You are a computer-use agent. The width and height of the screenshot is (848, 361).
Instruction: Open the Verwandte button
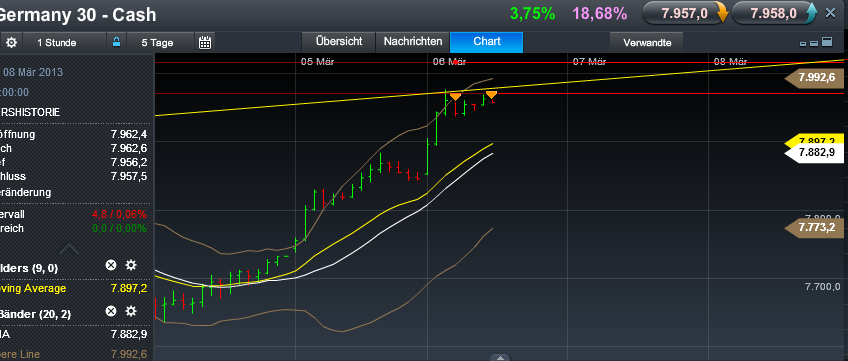point(647,42)
